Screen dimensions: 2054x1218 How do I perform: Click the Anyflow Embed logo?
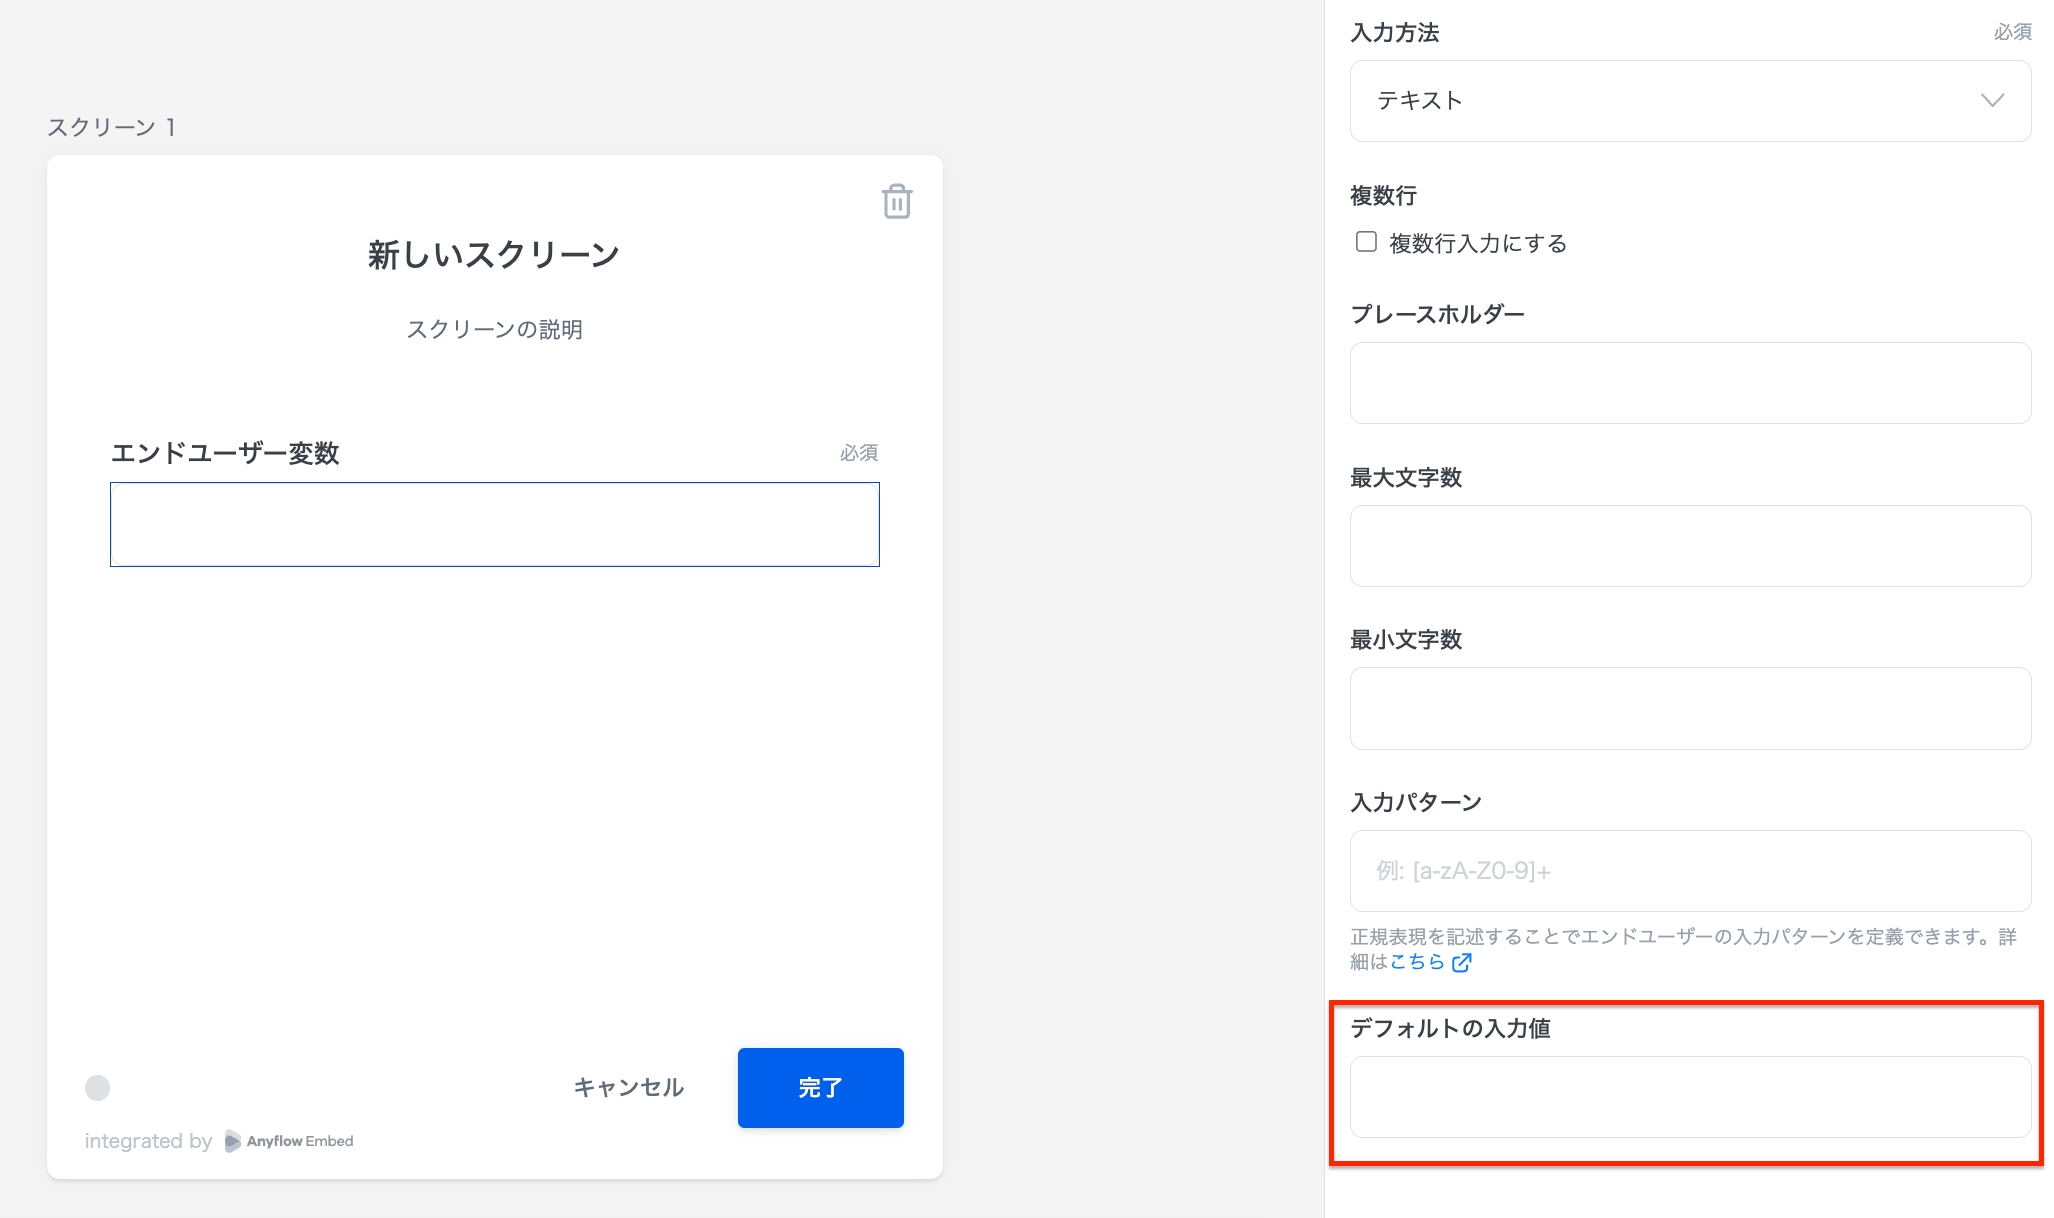pyautogui.click(x=288, y=1141)
